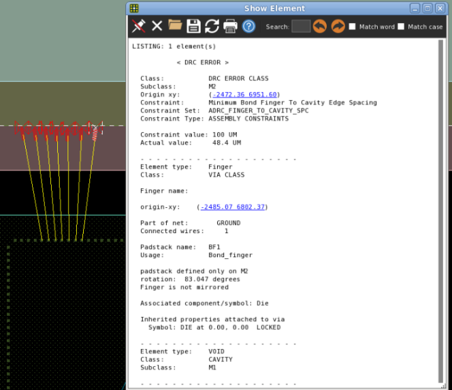The width and height of the screenshot is (452, 390).
Task: Click in the Search input field
Action: coord(301,26)
